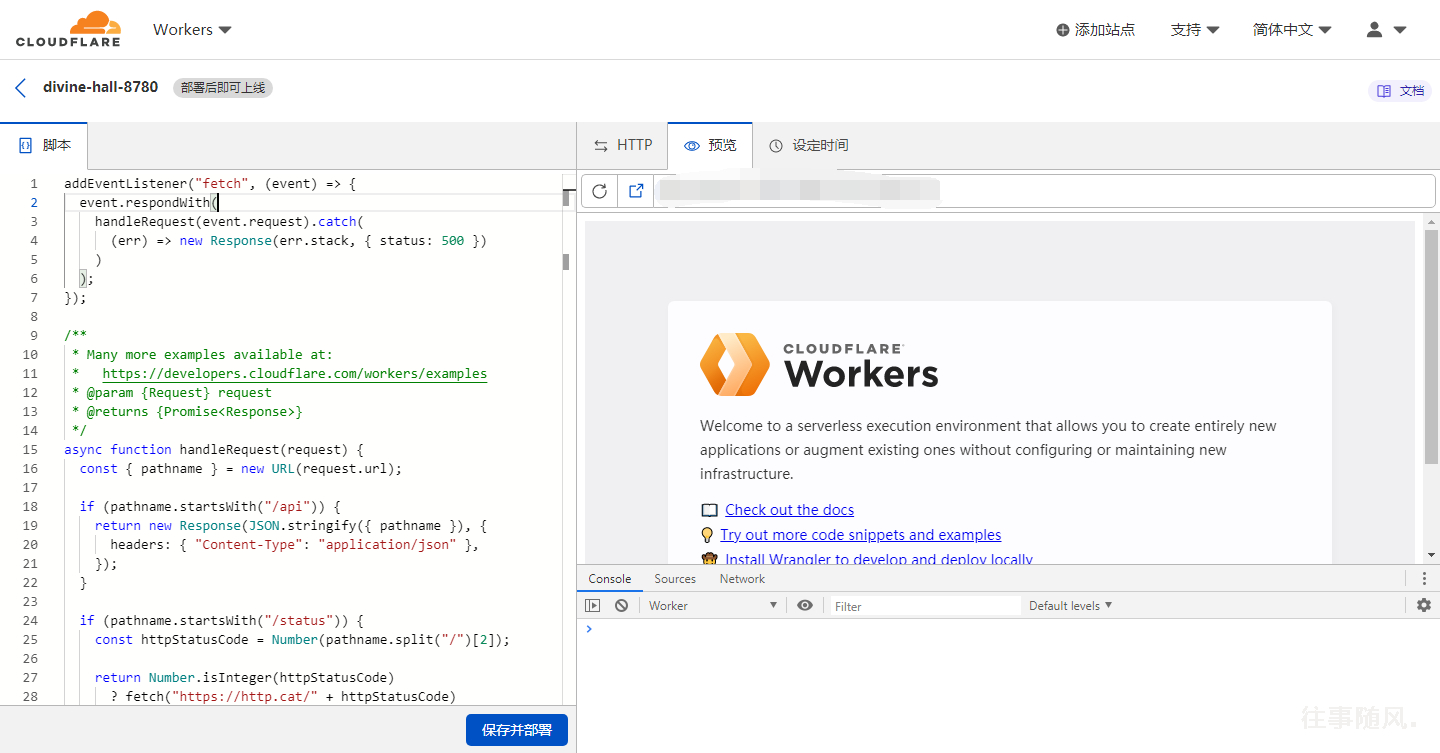Click the console prompt input line
This screenshot has height=753, width=1440.
click(1008, 629)
